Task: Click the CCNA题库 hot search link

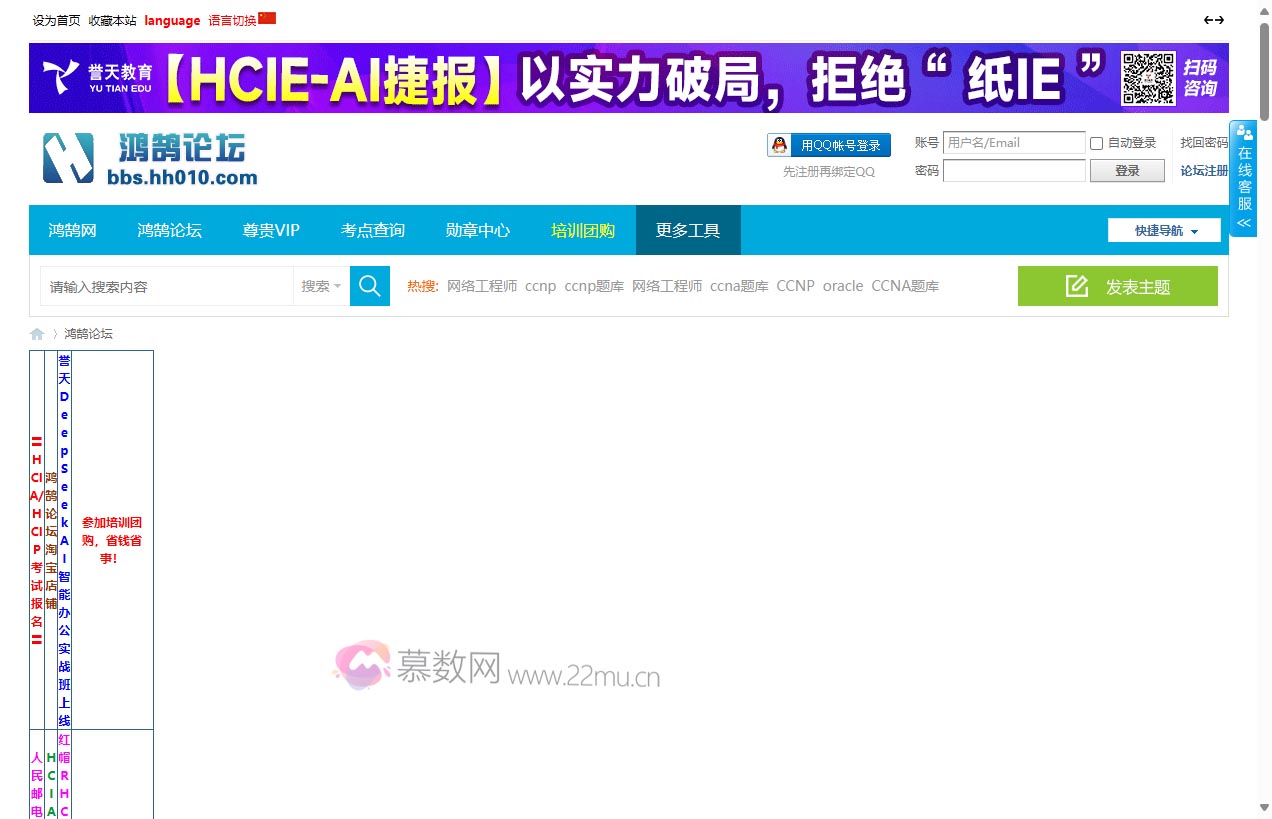Action: [x=905, y=286]
